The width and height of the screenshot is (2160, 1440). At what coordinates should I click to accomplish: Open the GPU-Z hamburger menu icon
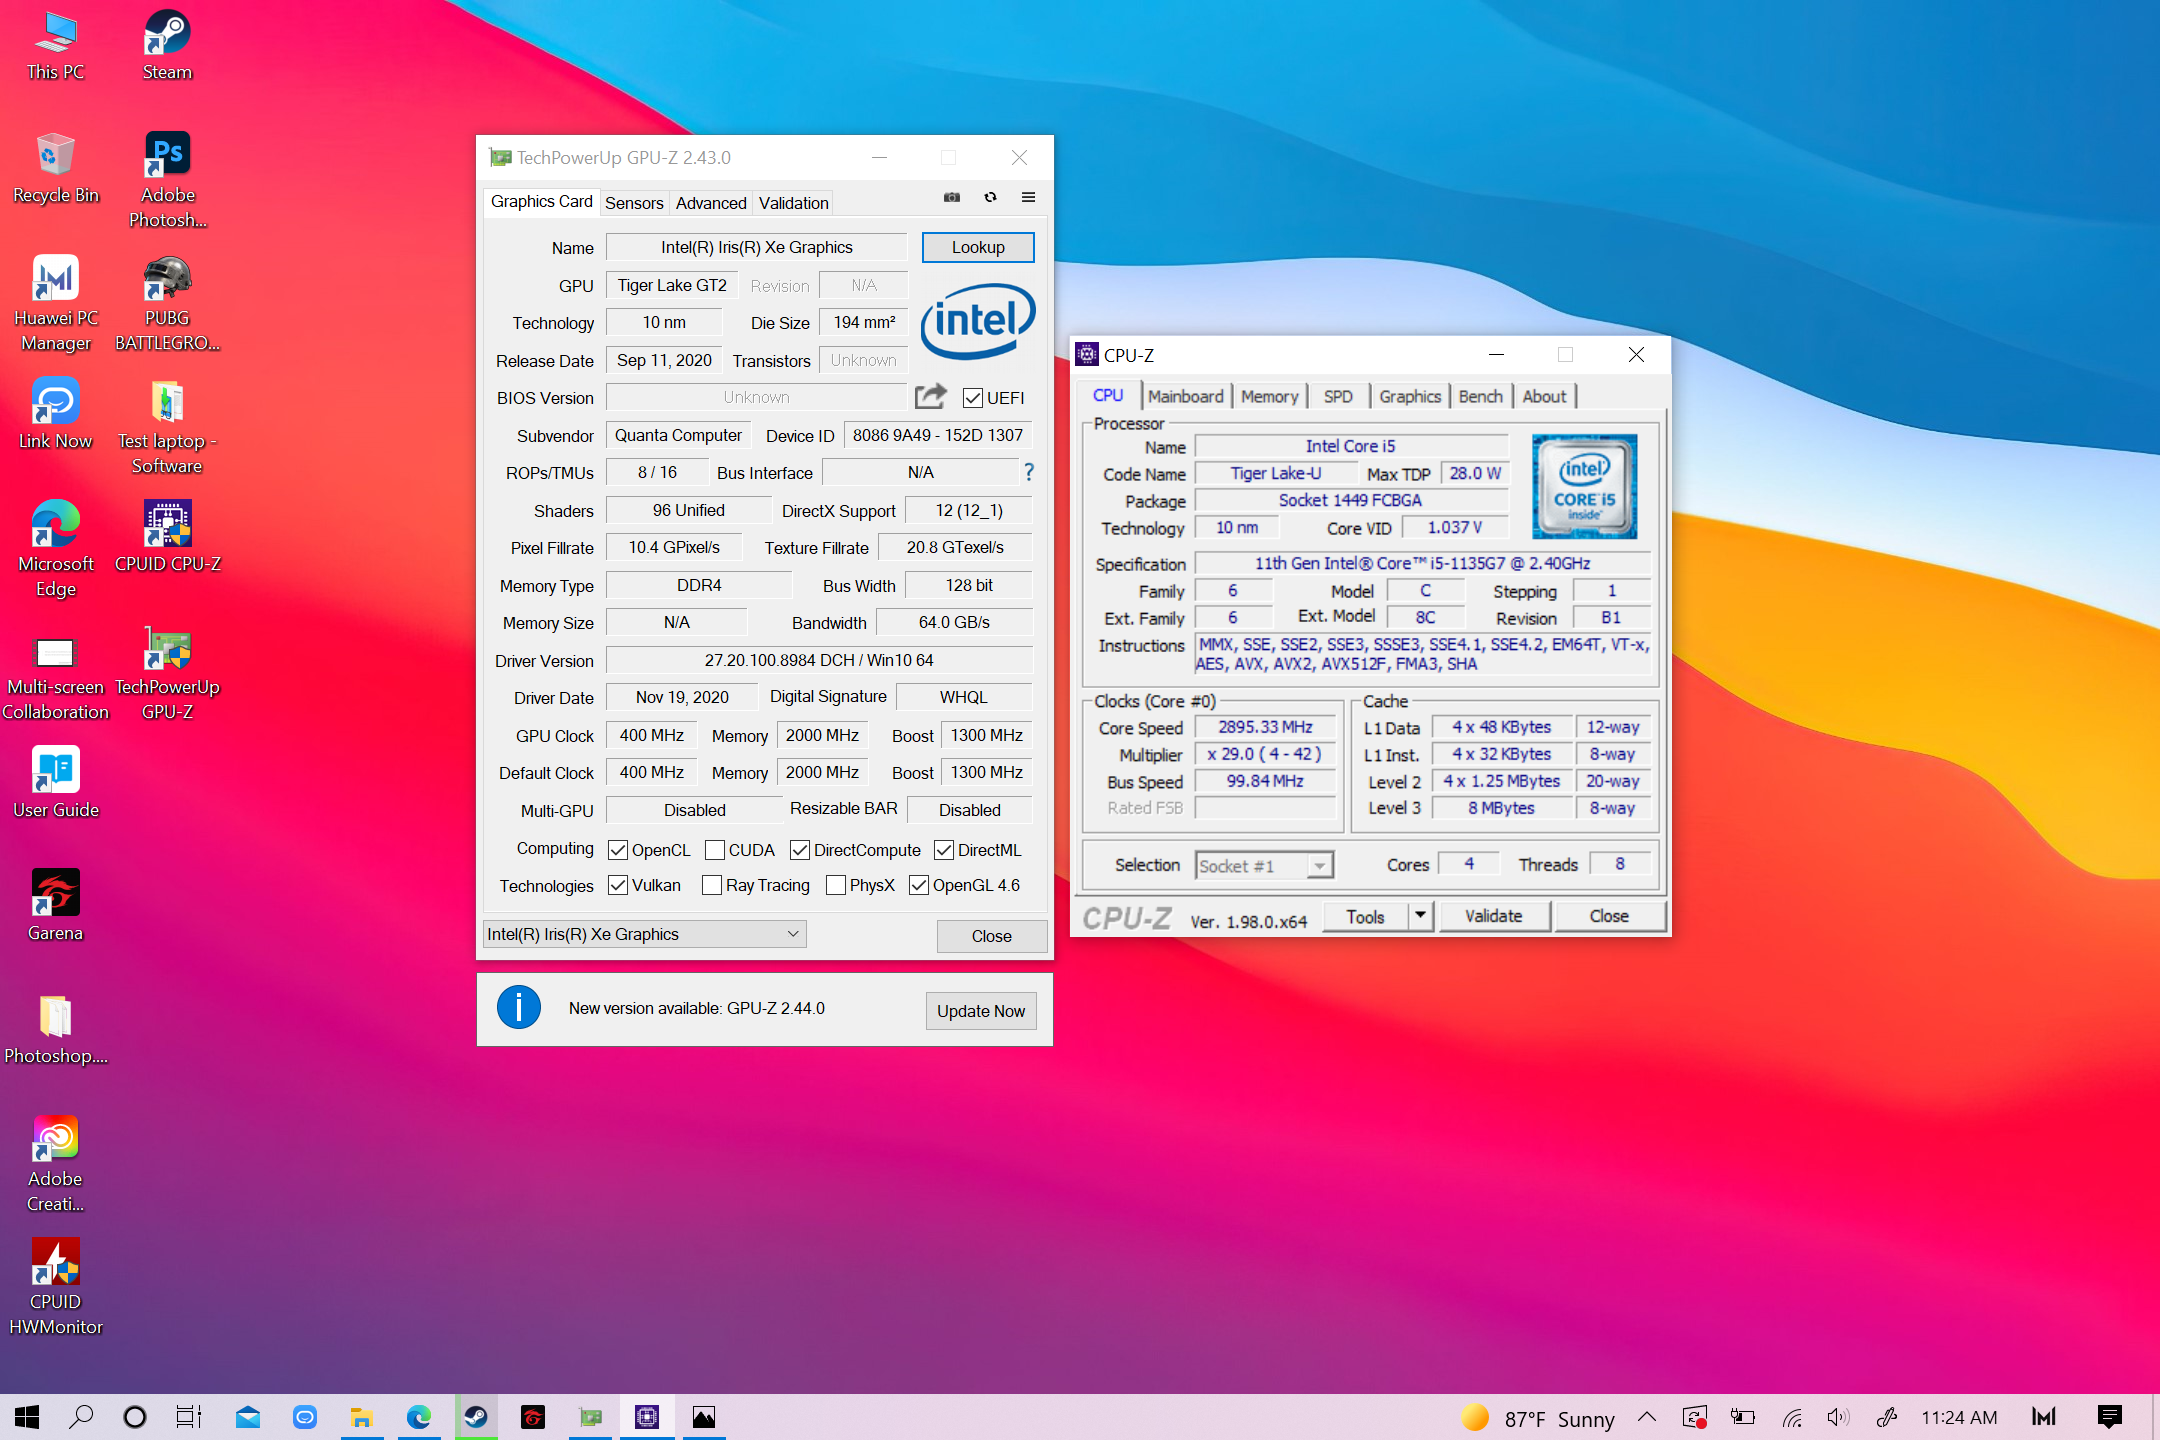point(1028,198)
